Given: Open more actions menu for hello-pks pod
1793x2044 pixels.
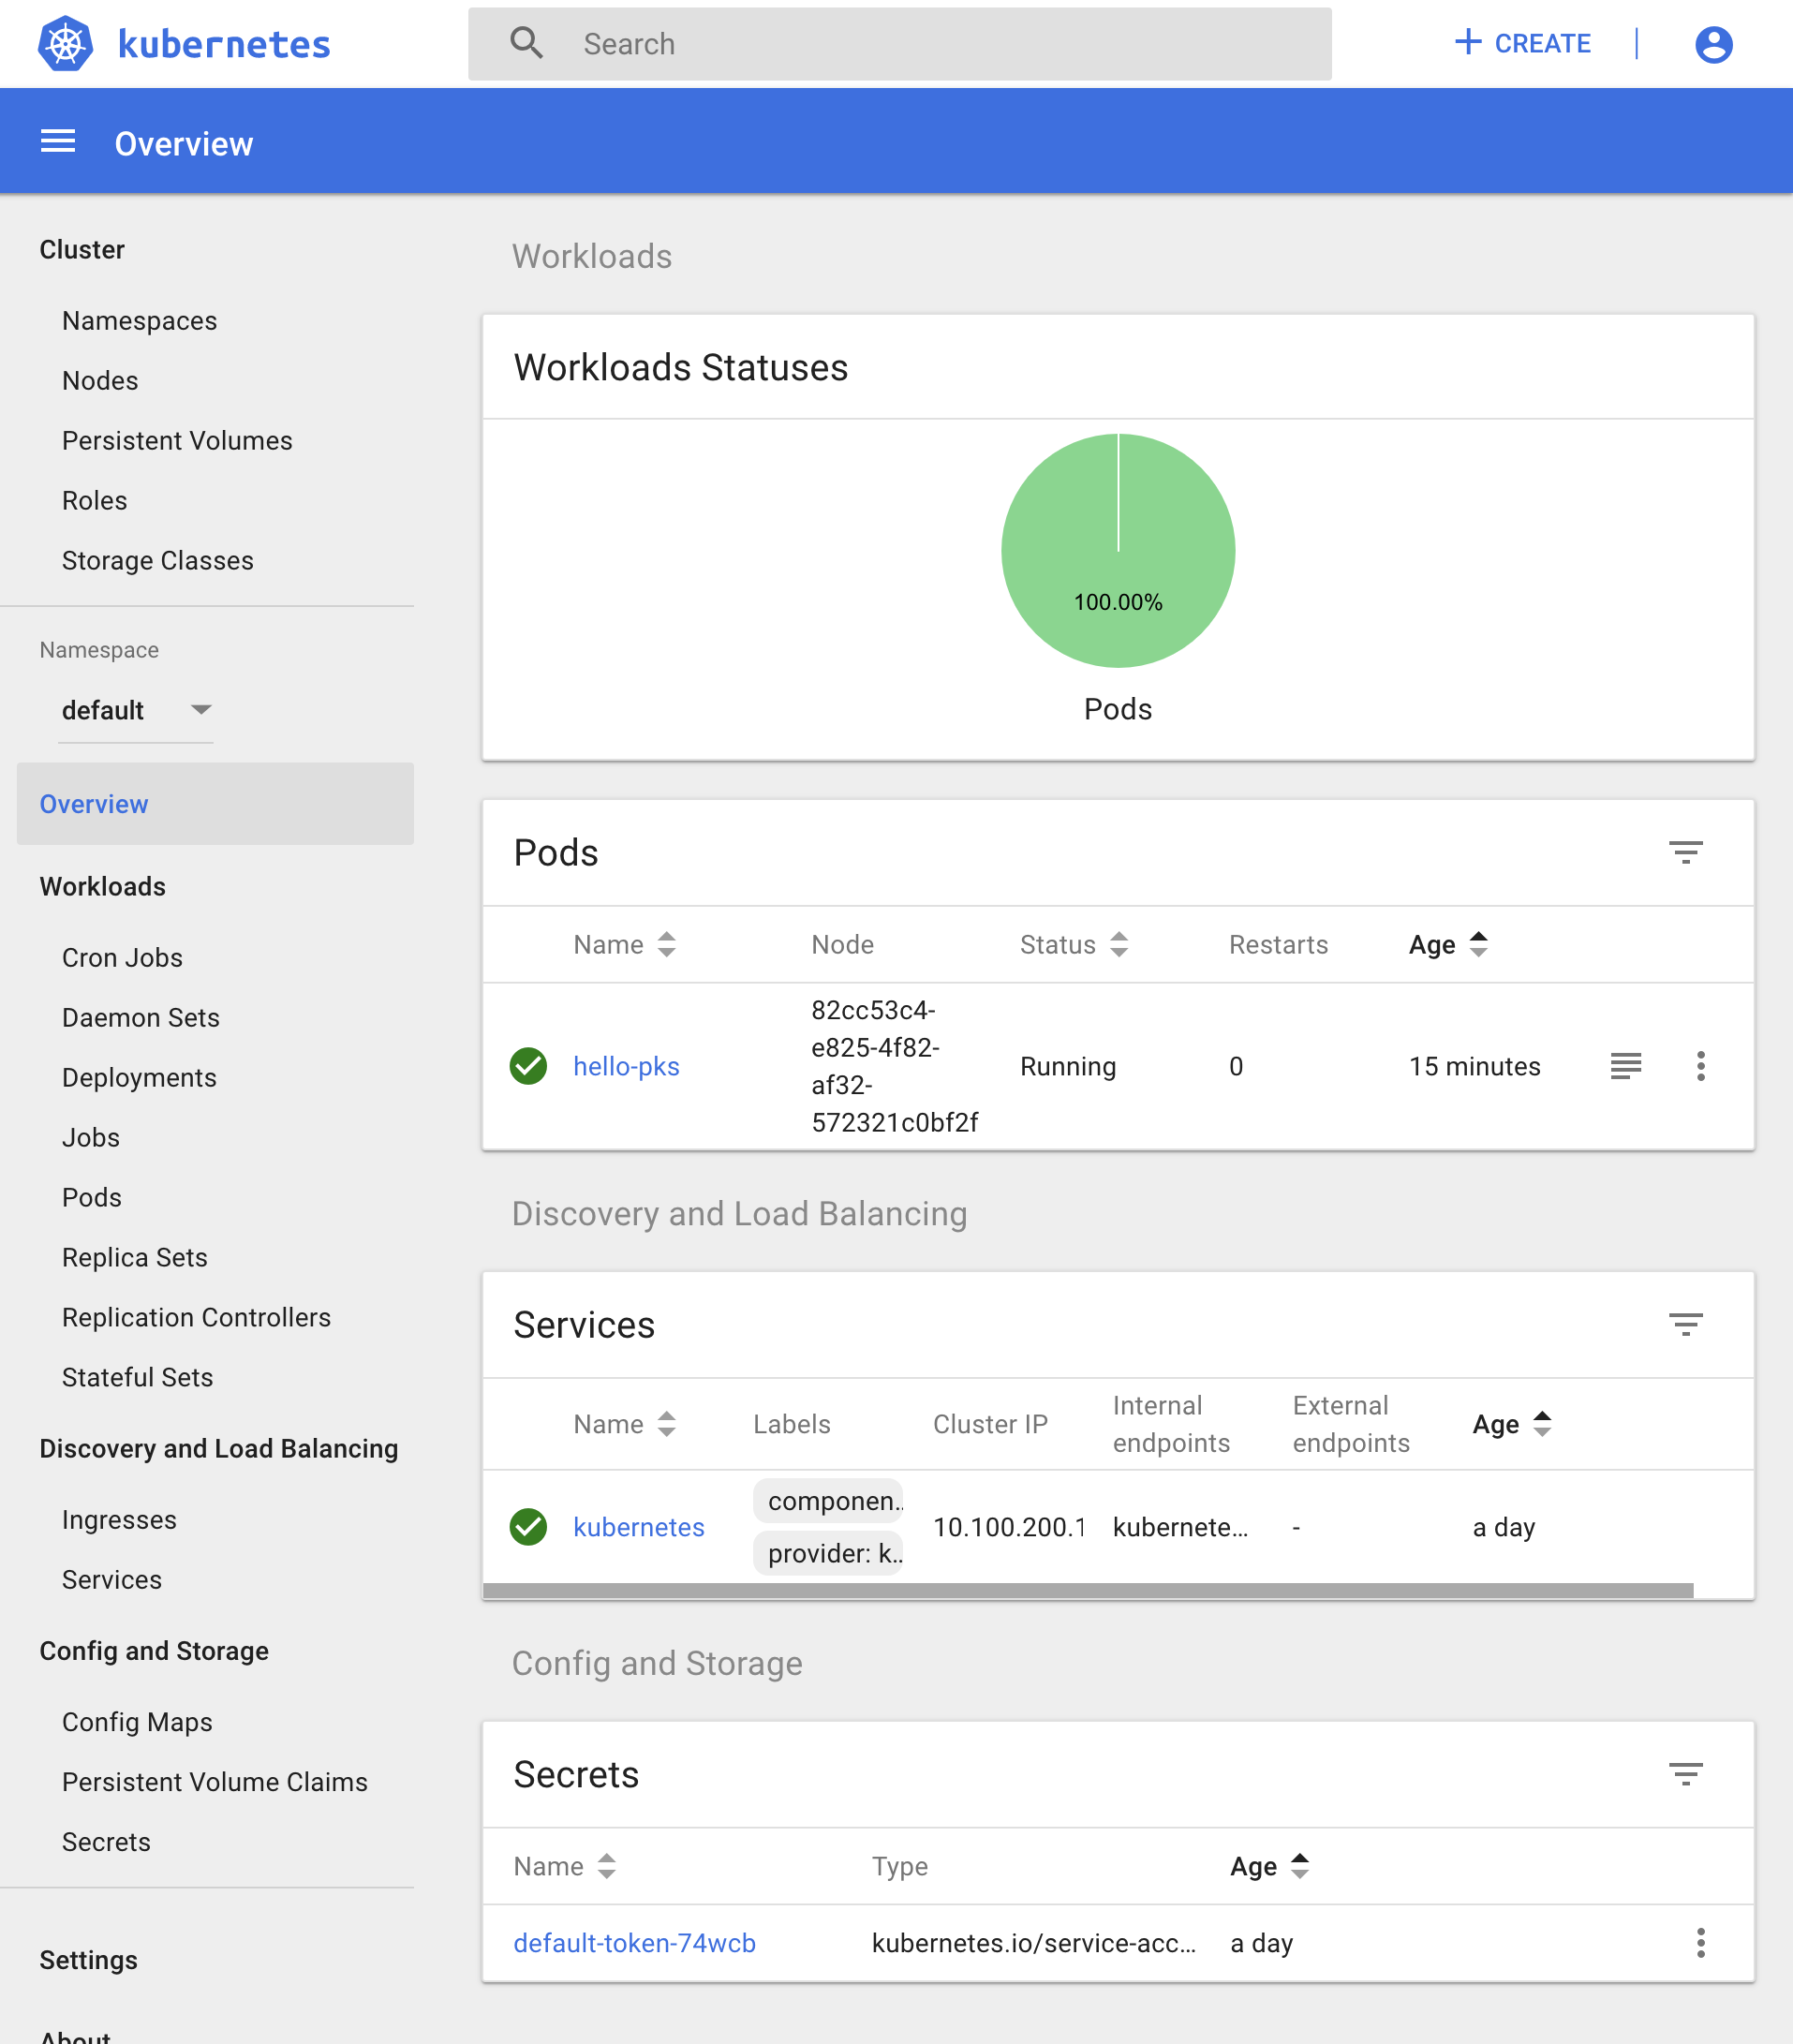Looking at the screenshot, I should (1700, 1066).
